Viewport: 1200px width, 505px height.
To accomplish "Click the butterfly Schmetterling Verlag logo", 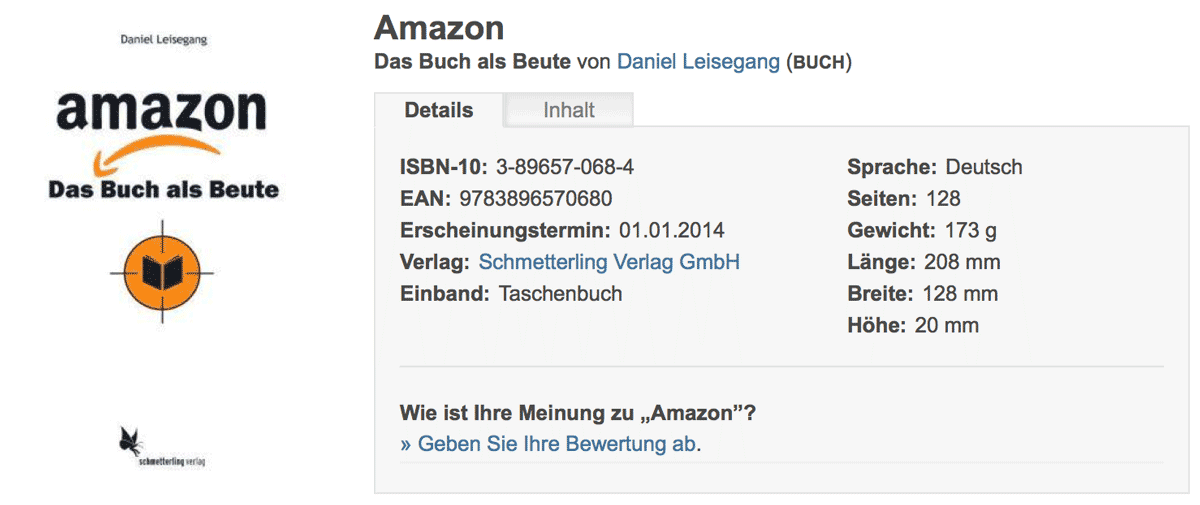I will pos(162,447).
